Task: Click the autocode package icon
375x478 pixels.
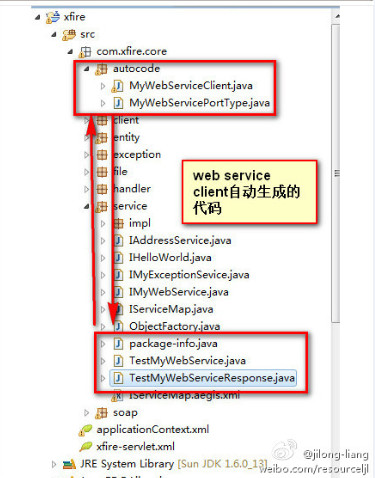Action: [x=101, y=69]
